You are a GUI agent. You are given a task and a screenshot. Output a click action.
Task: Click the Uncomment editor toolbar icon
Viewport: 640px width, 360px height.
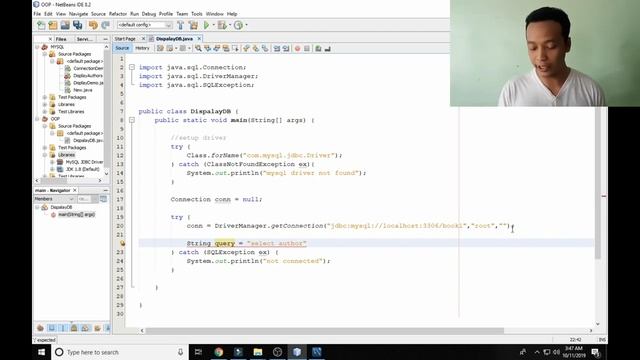coord(327,49)
